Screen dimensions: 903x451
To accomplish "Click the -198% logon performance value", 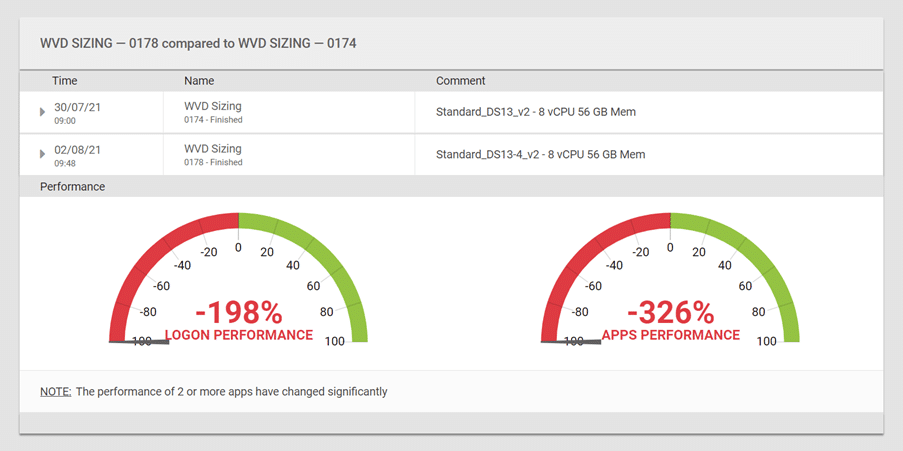I will click(238, 313).
